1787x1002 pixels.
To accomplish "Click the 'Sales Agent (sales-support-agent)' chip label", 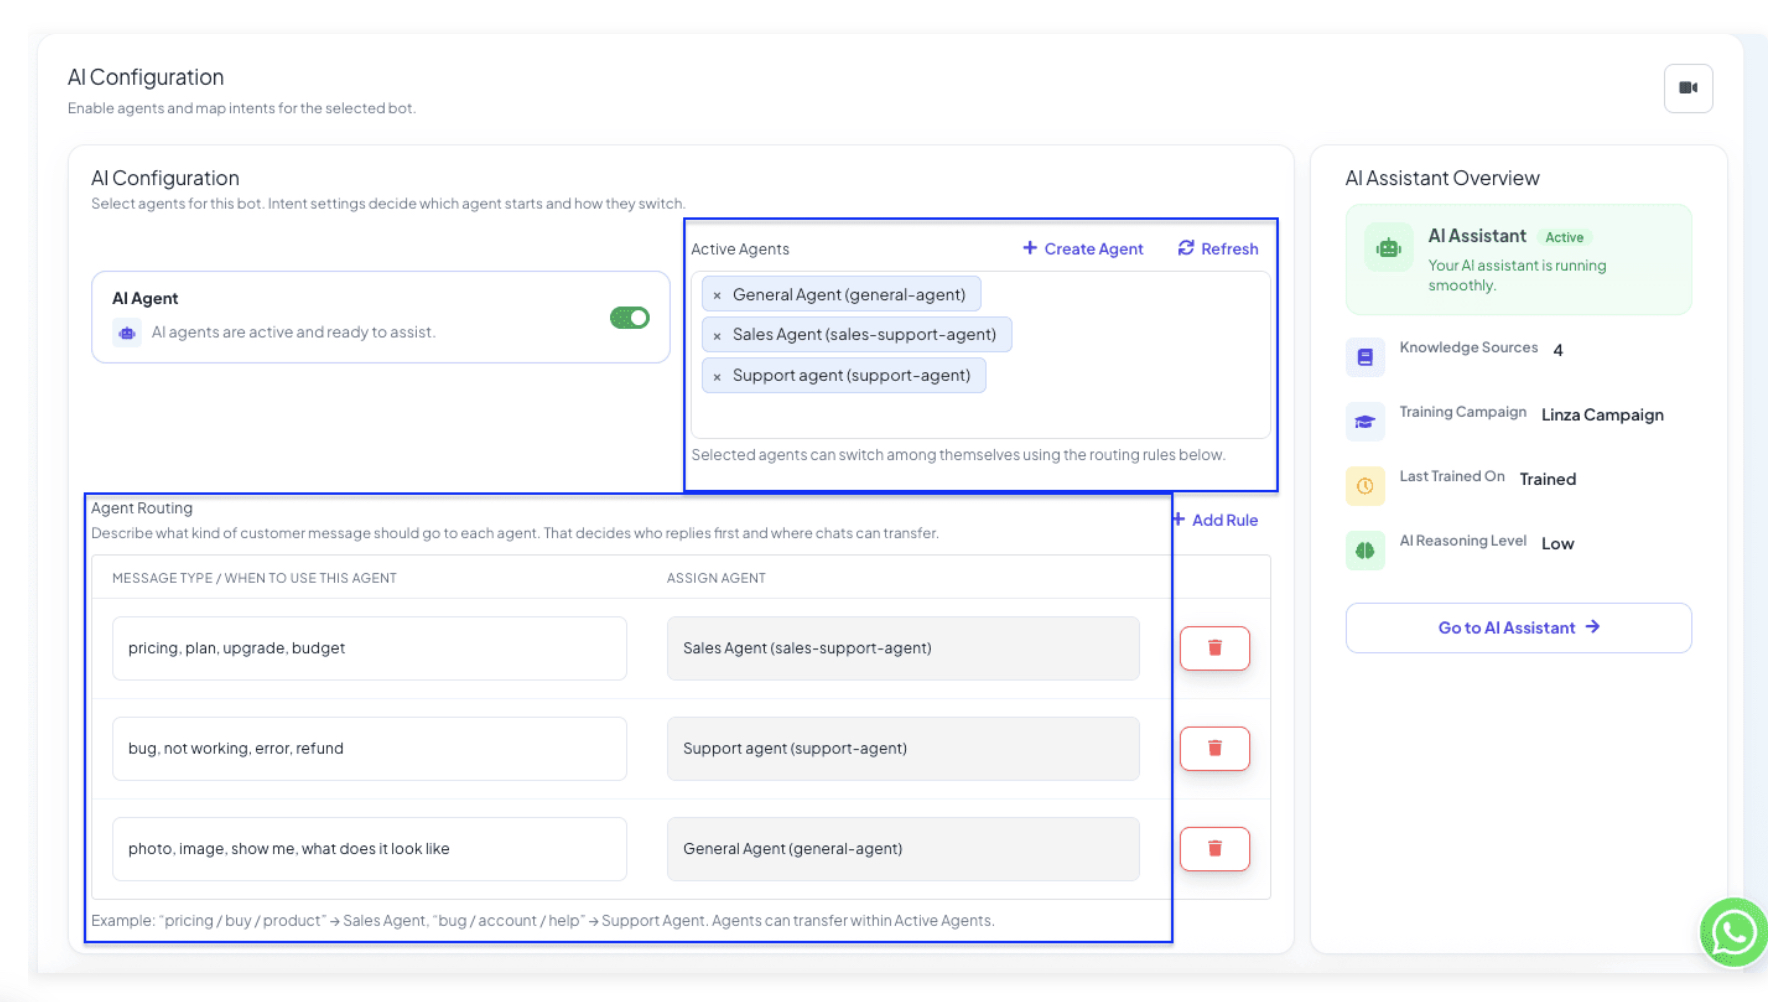I will pyautogui.click(x=864, y=335).
